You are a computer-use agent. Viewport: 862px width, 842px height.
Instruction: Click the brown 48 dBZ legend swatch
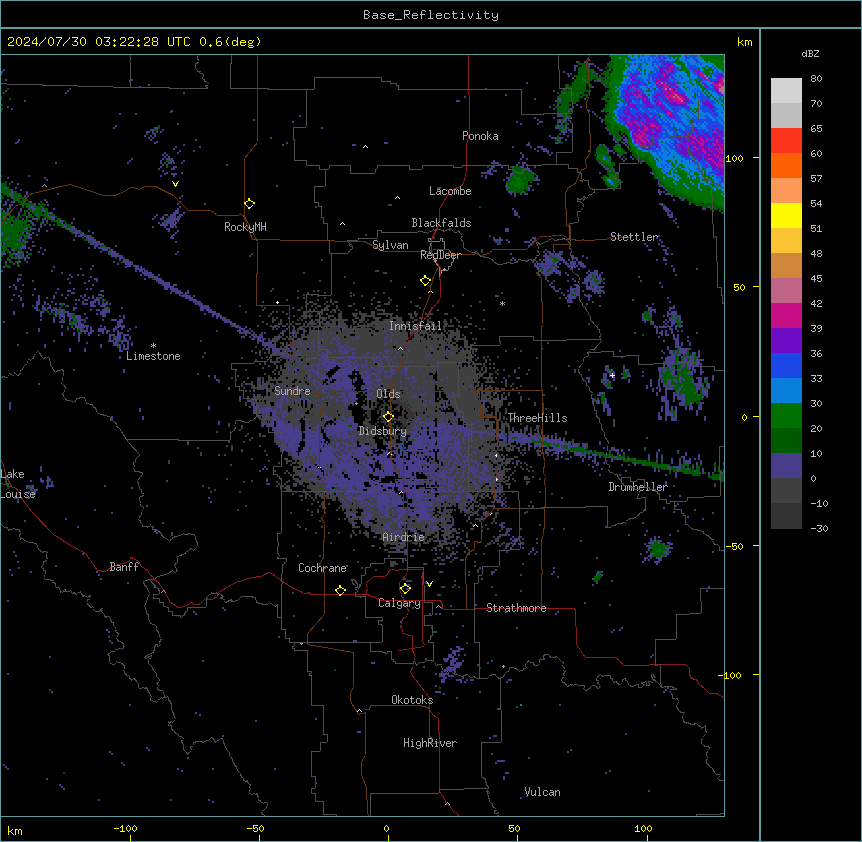tap(786, 265)
